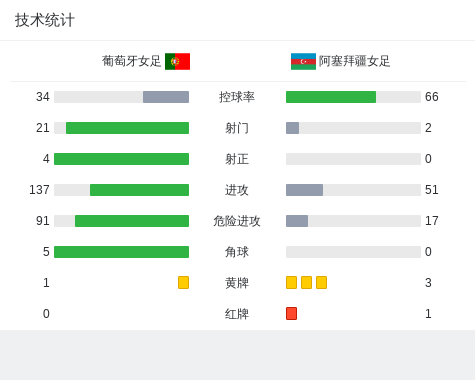Click the 角球 corner stat label
The width and height of the screenshot is (475, 380).
pos(237,252)
